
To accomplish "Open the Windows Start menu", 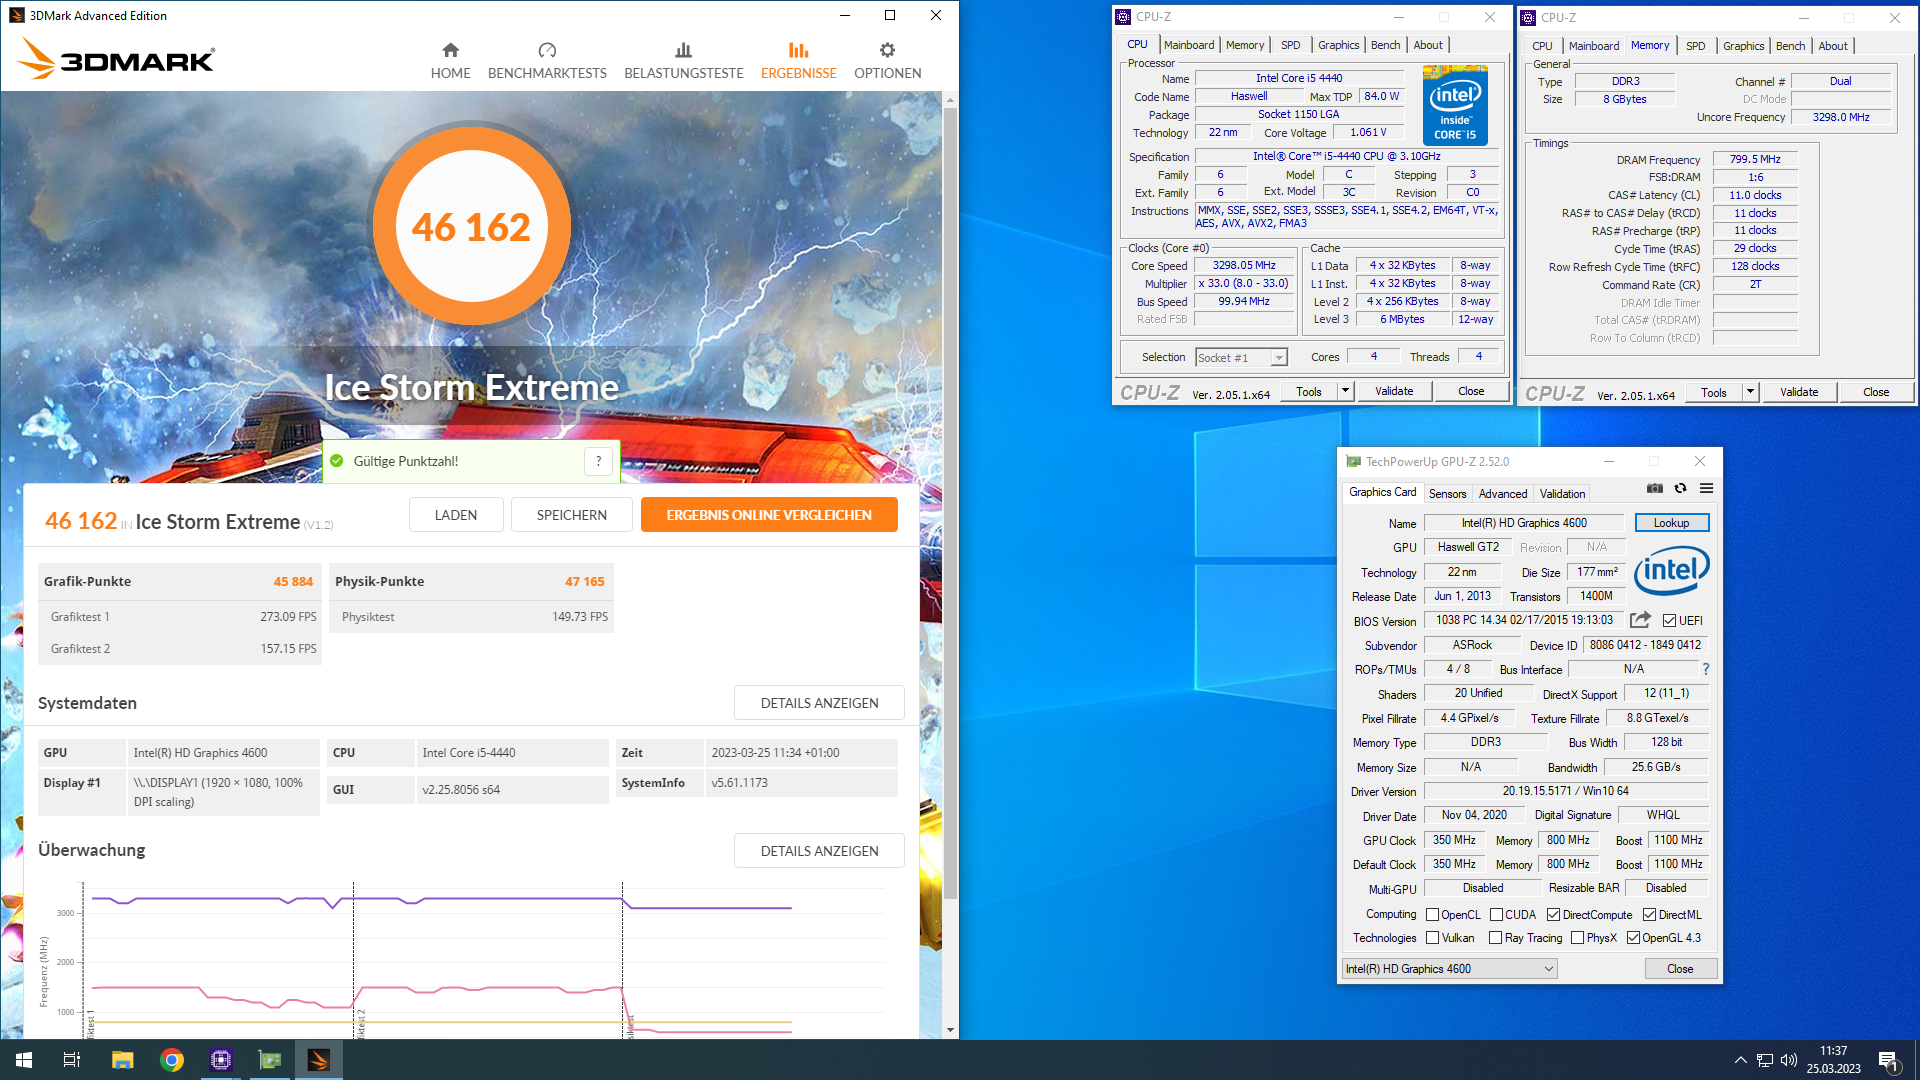I will pos(24,1060).
